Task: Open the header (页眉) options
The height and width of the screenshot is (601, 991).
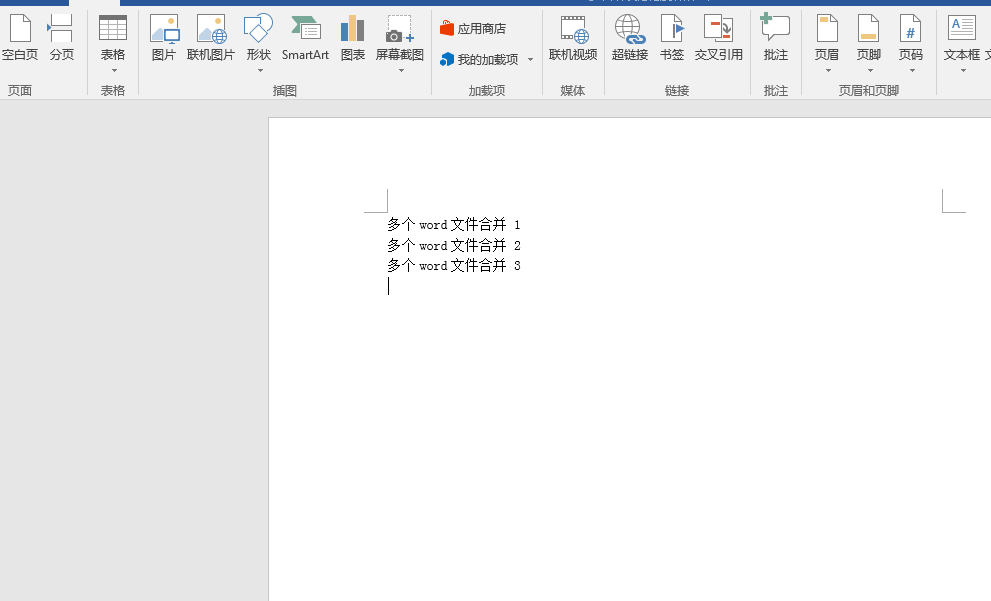Action: [x=827, y=43]
